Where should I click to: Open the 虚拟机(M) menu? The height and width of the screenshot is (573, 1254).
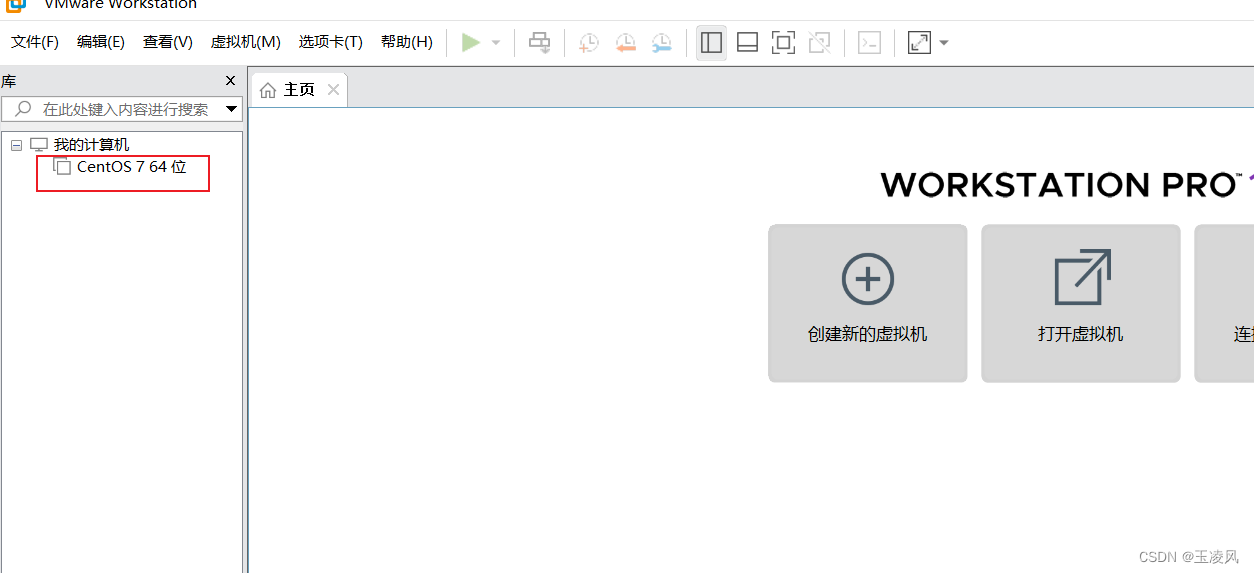click(246, 42)
